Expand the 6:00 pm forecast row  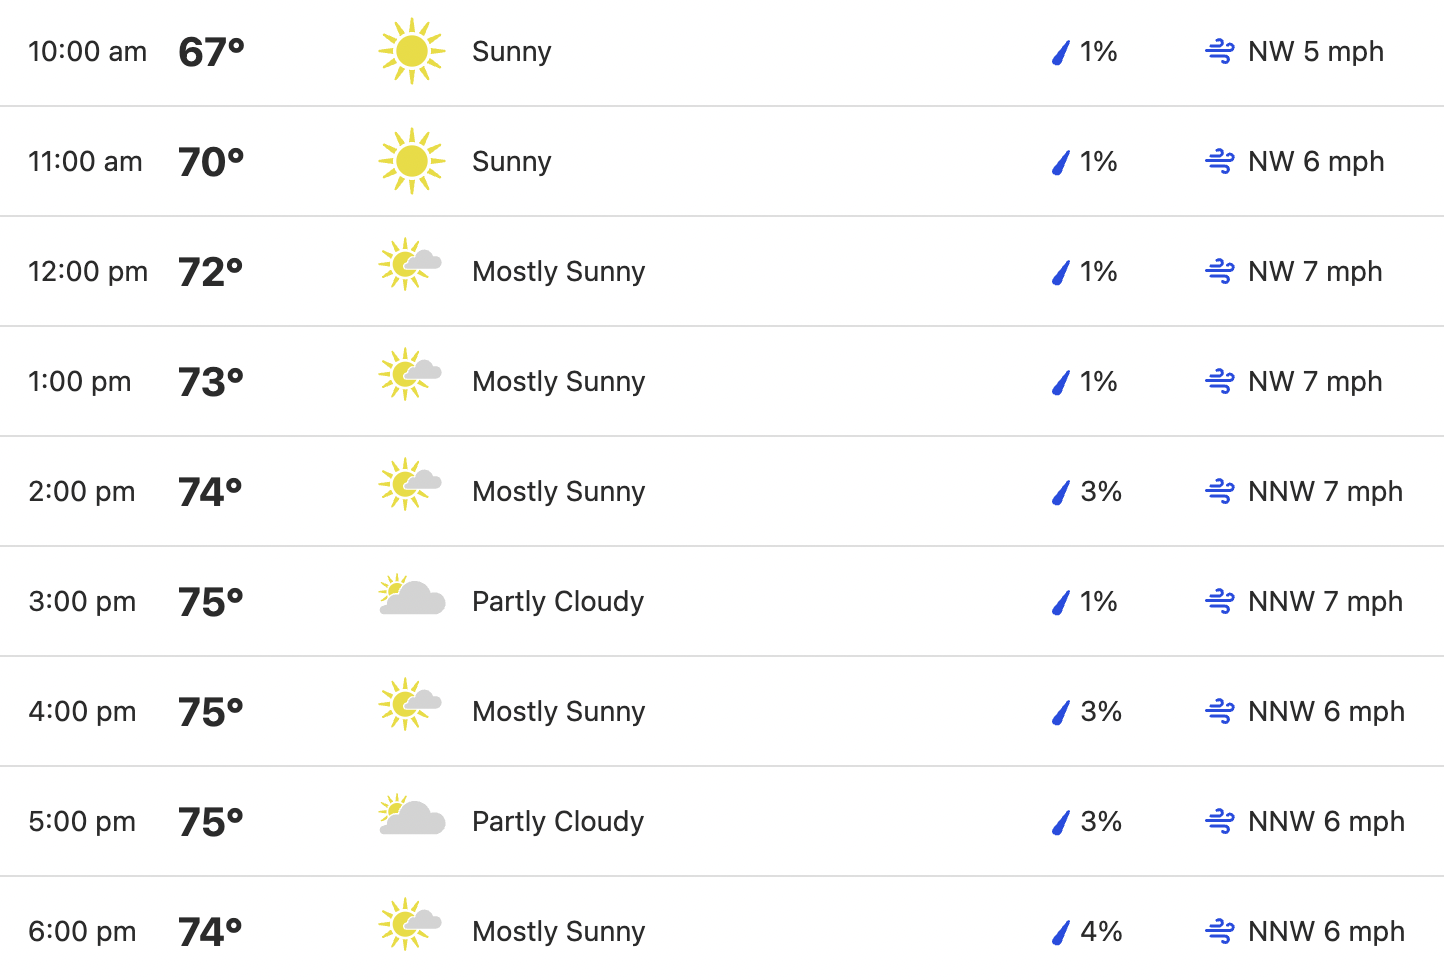pyautogui.click(x=722, y=929)
